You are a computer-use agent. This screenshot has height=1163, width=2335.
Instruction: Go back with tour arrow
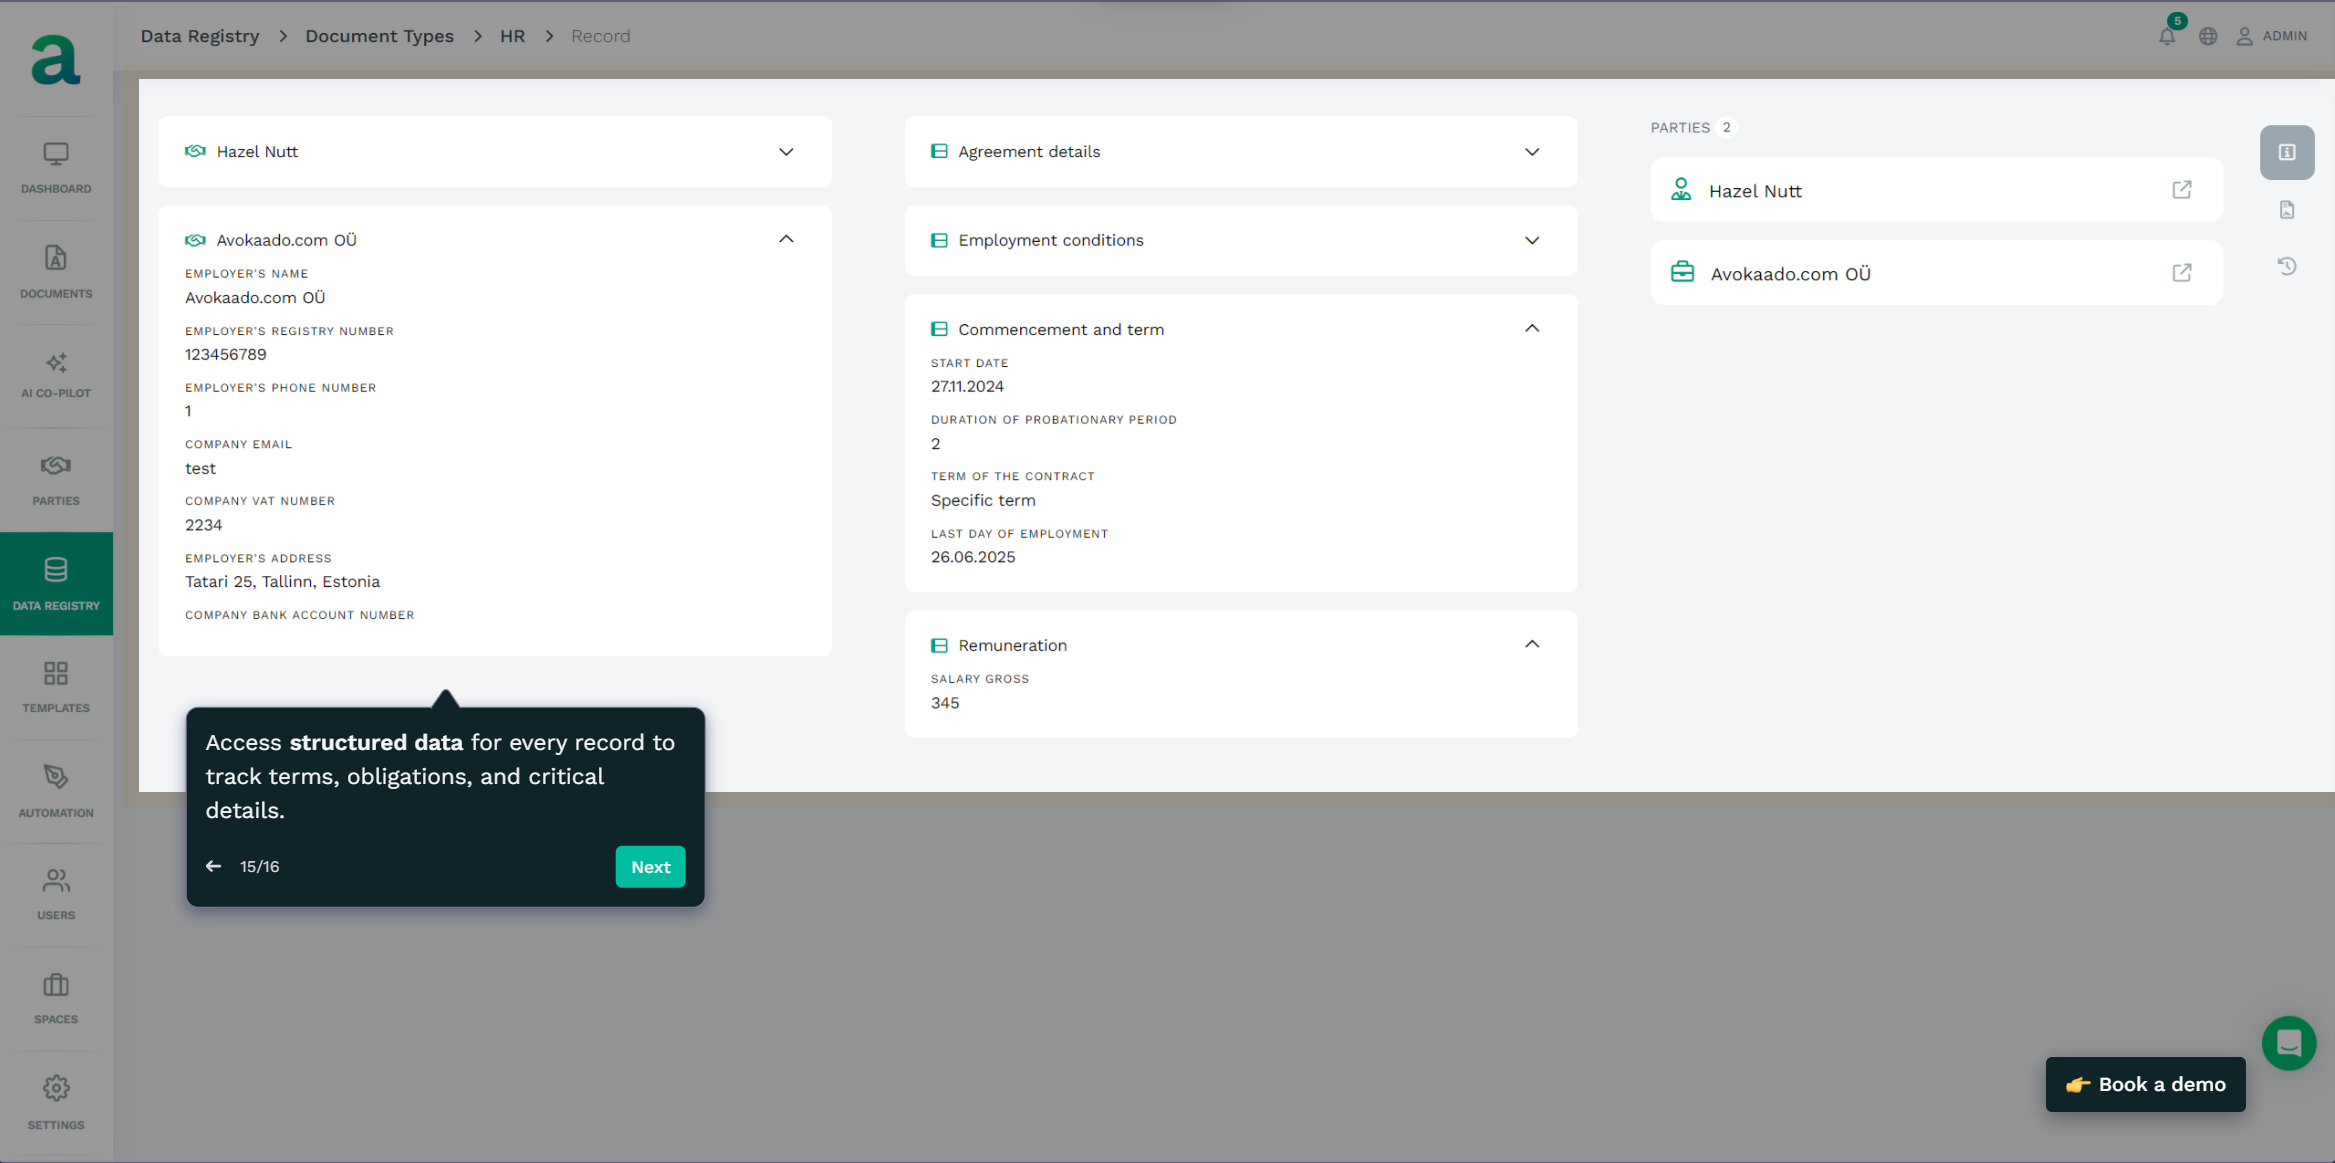click(213, 866)
